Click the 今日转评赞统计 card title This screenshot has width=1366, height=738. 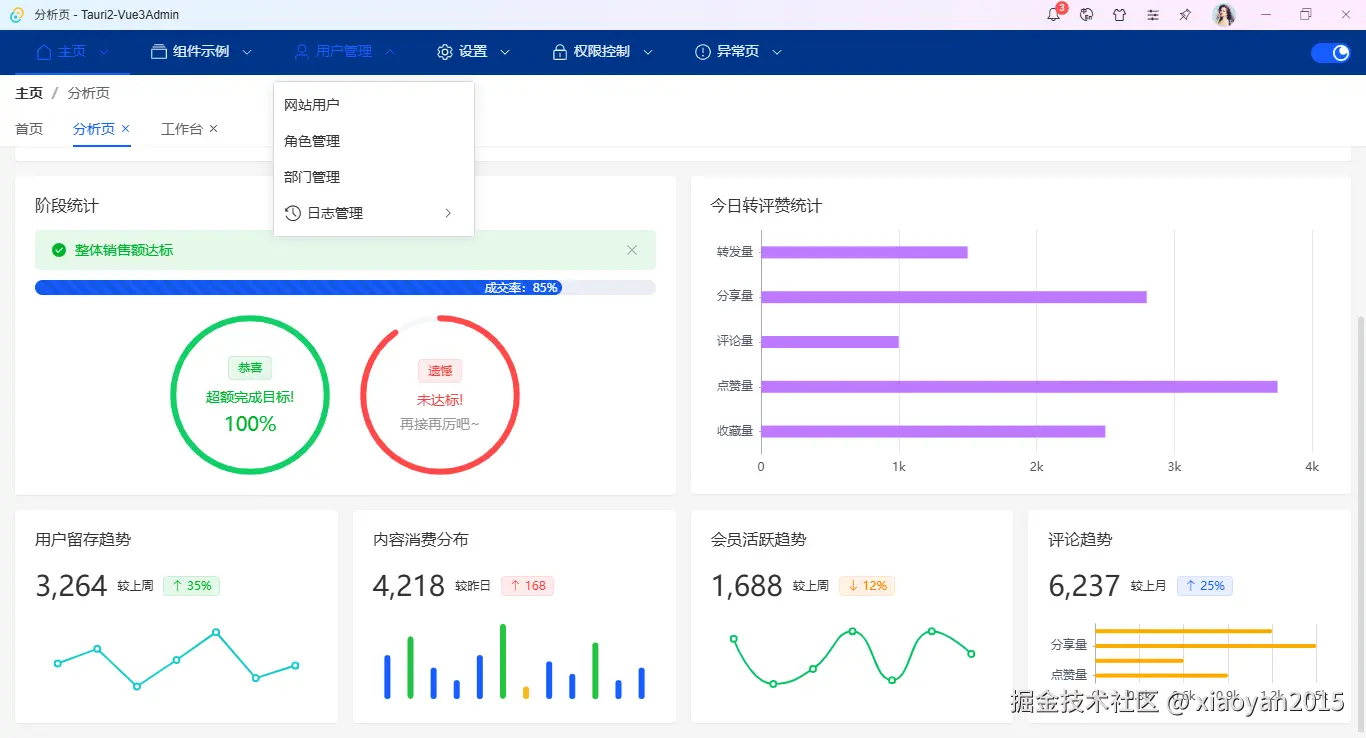point(766,206)
